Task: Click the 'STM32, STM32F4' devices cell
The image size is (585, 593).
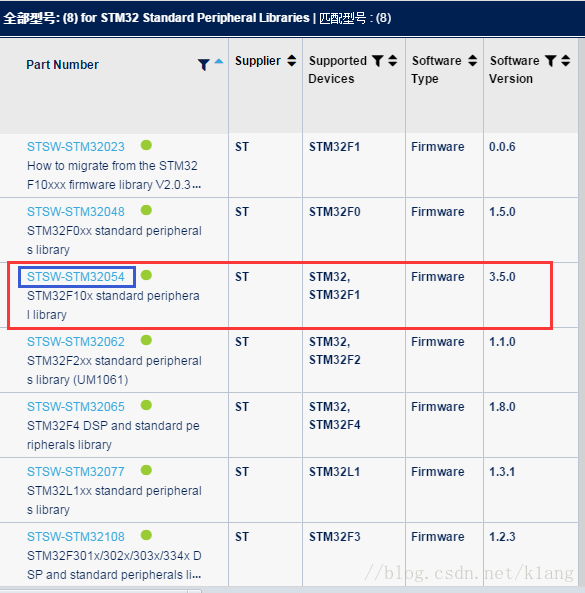Action: 335,416
